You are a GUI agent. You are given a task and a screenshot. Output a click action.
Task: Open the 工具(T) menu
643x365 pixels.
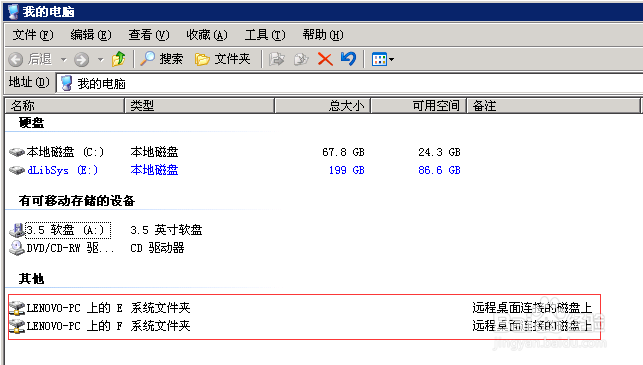coord(265,35)
